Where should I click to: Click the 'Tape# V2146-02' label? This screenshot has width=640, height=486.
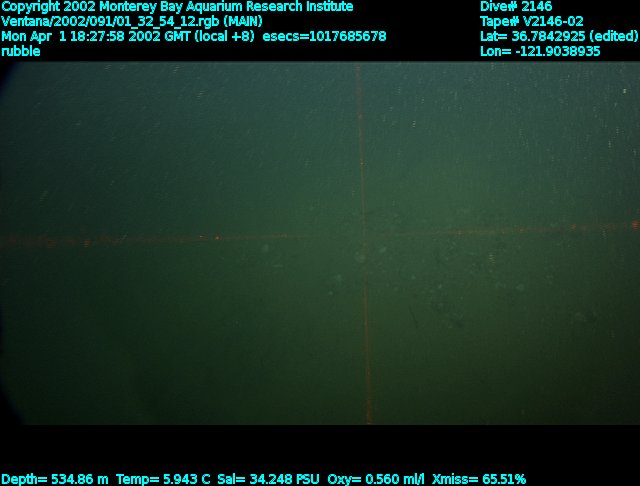pyautogui.click(x=531, y=21)
